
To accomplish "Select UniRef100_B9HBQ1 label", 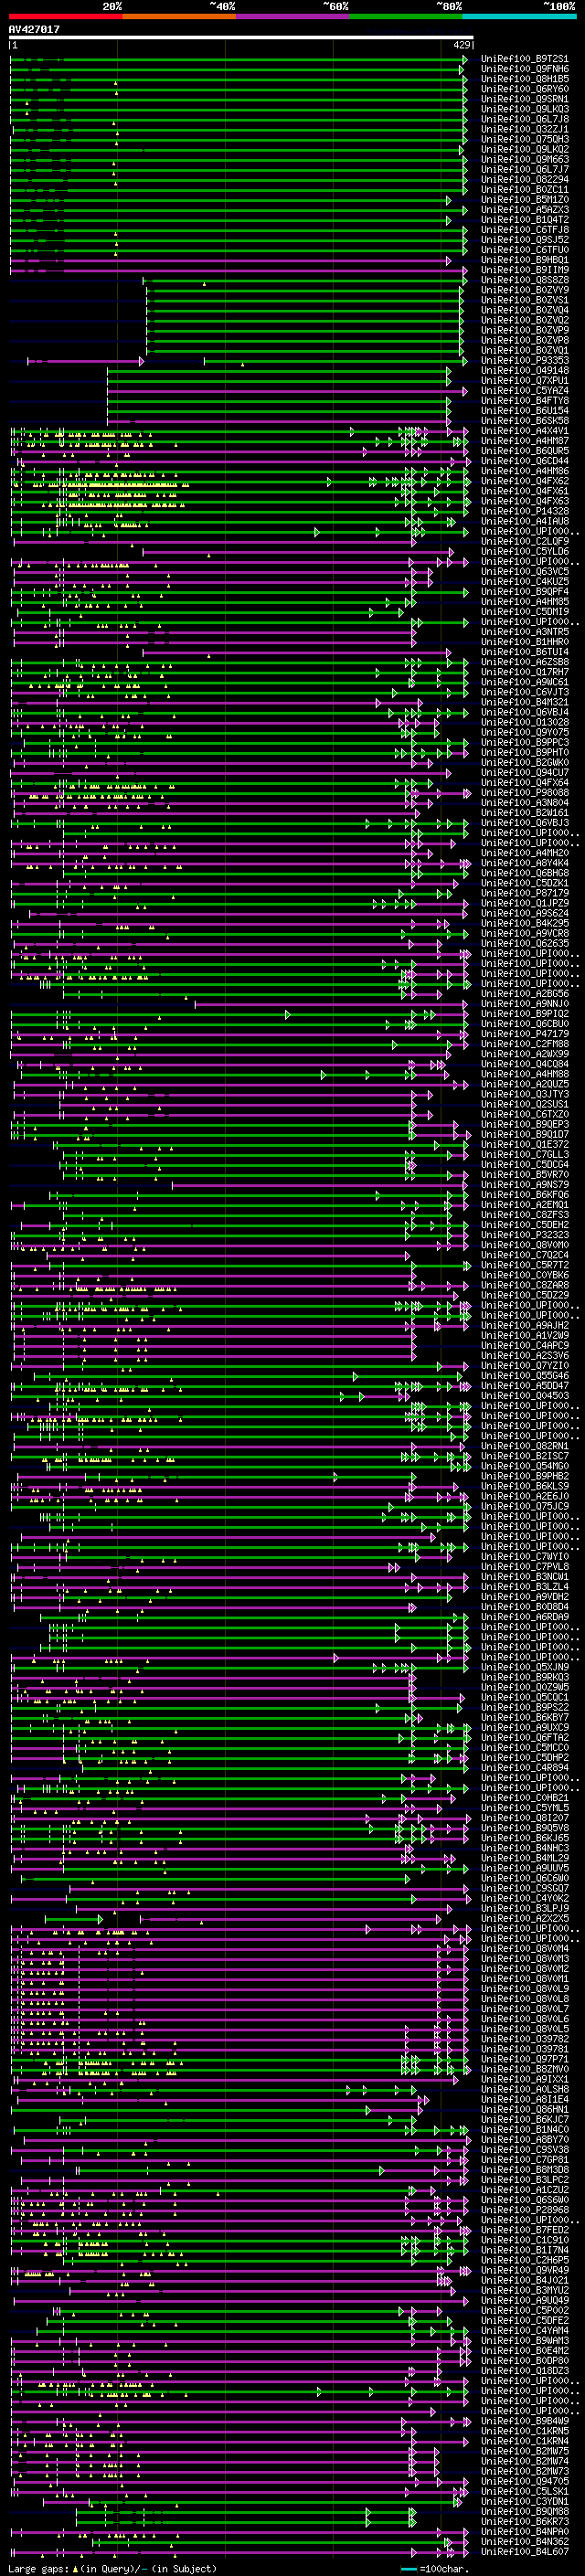I will point(525,260).
